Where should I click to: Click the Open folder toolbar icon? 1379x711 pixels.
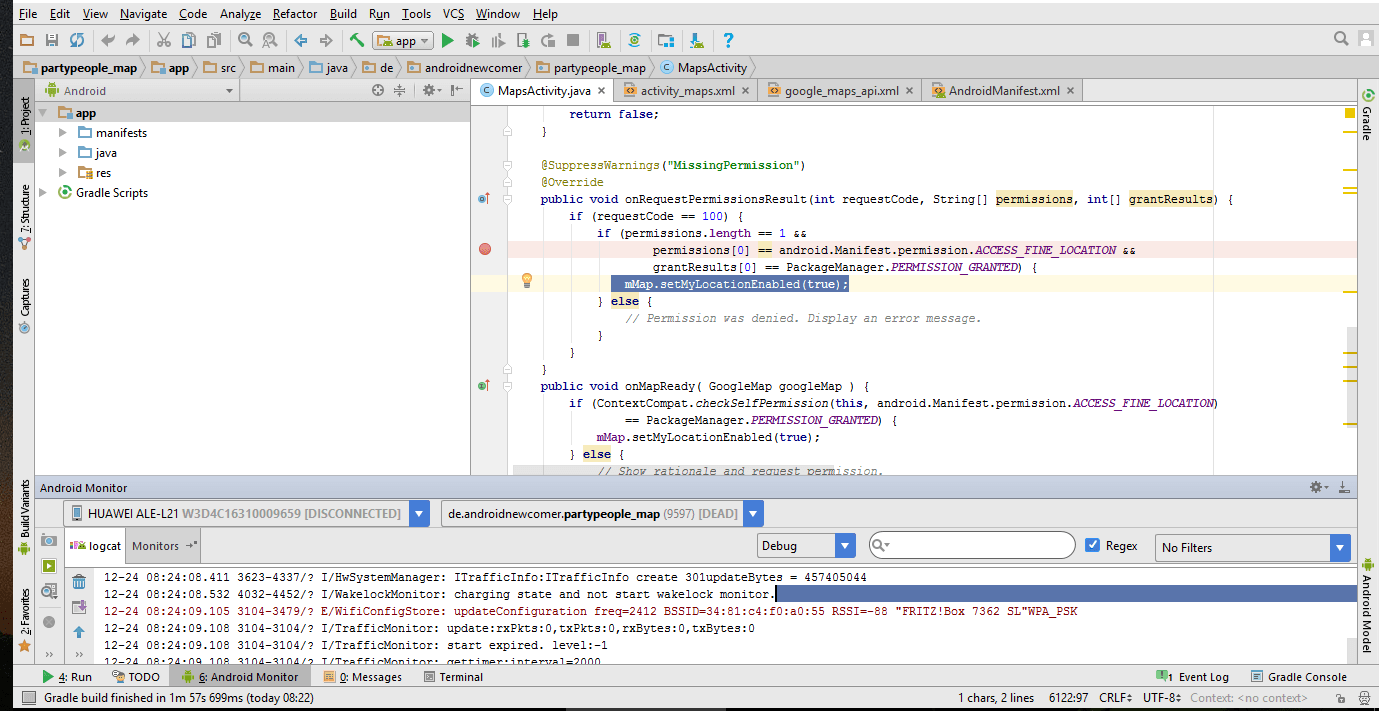[27, 41]
